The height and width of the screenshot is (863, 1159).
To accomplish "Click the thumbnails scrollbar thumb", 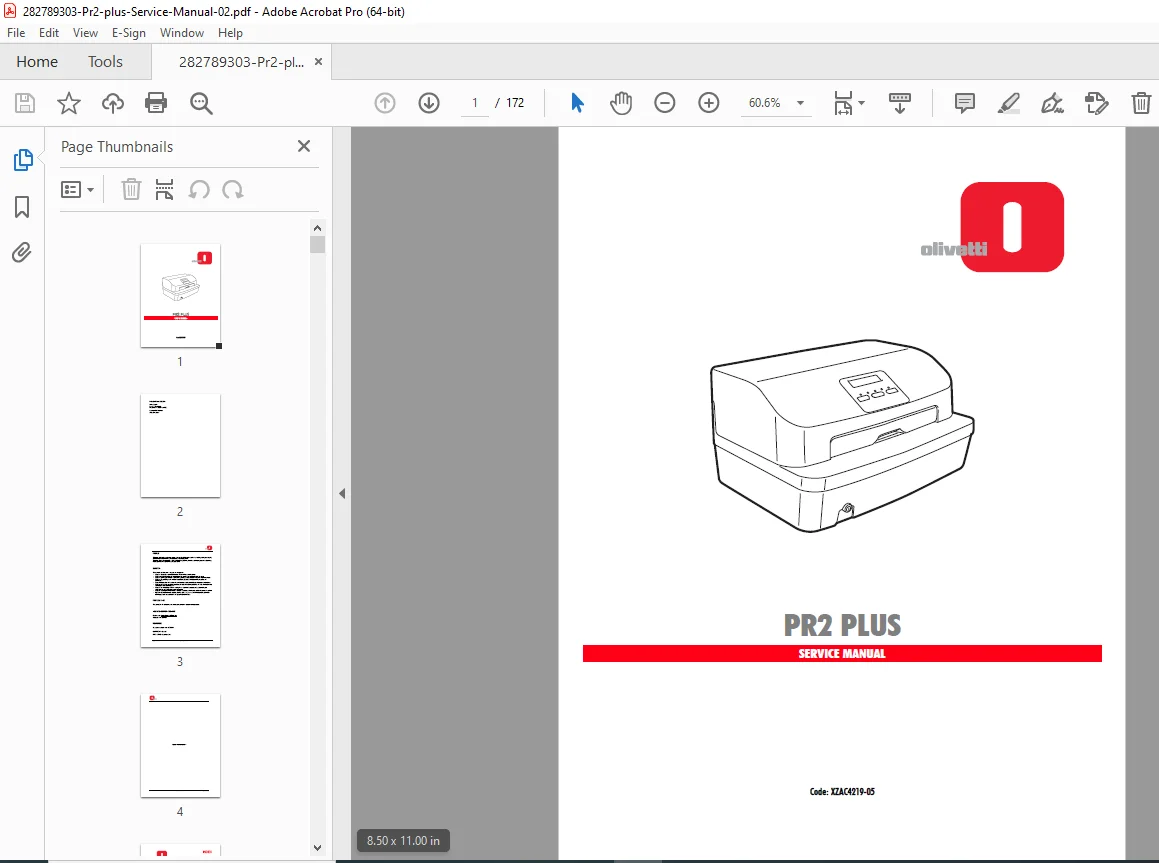I will point(318,245).
